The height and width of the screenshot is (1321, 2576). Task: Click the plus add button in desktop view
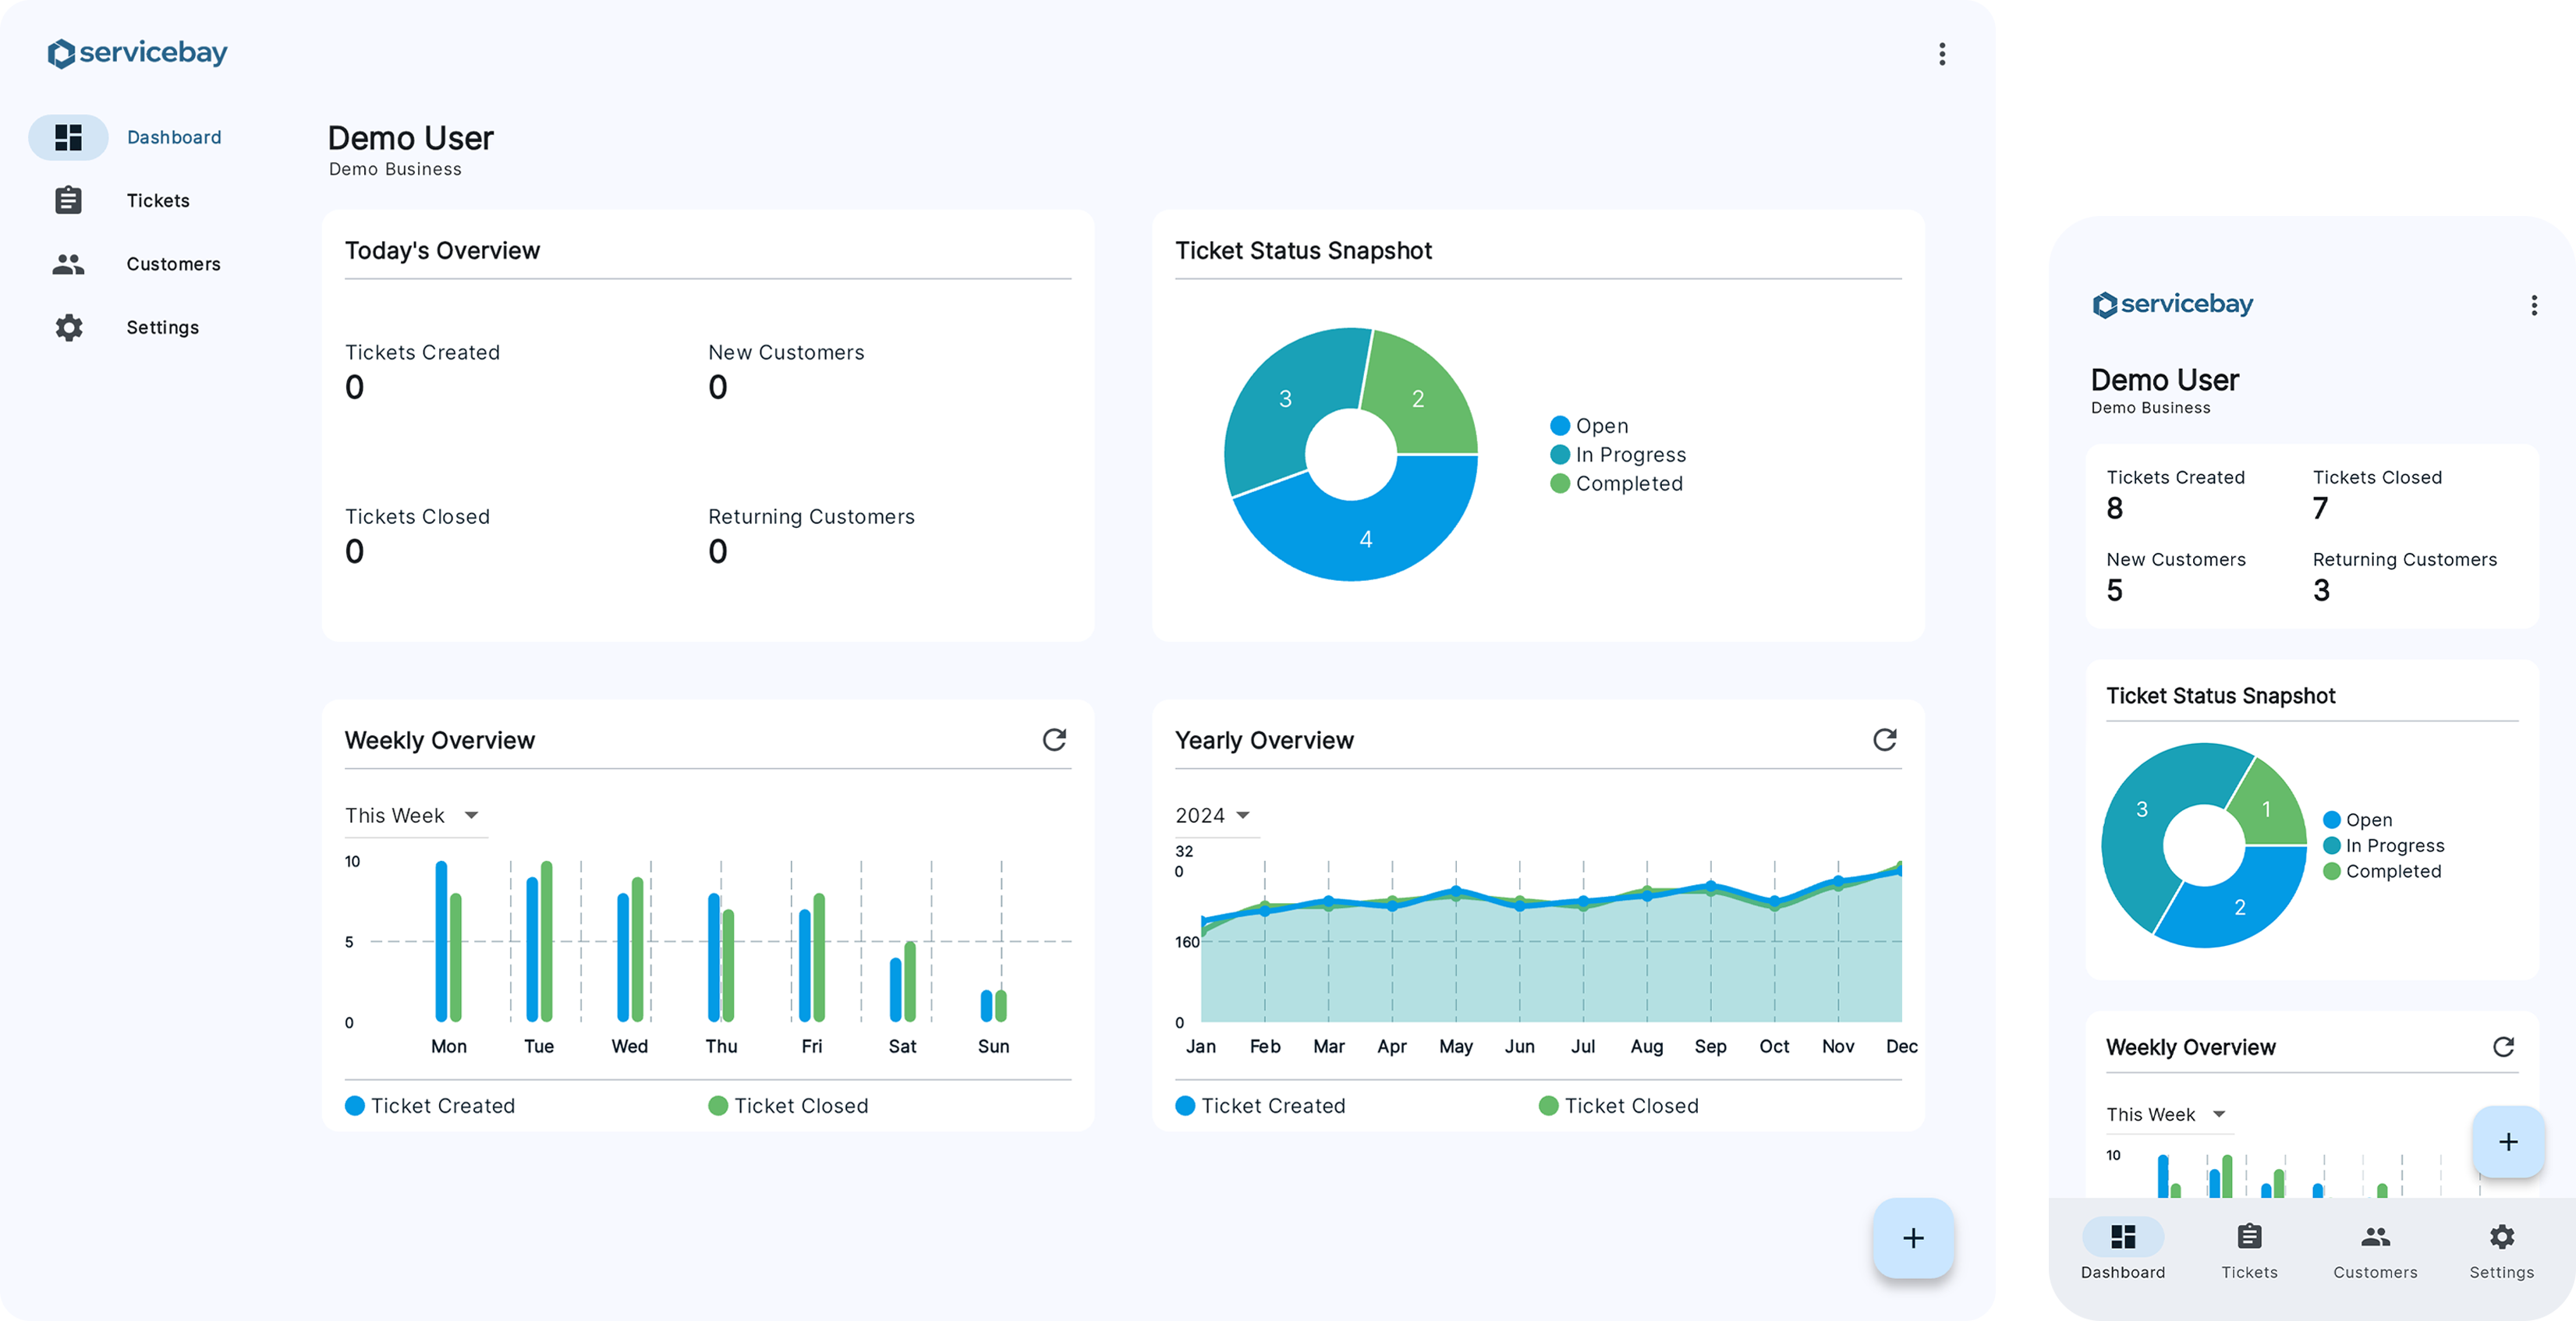pos(1912,1237)
